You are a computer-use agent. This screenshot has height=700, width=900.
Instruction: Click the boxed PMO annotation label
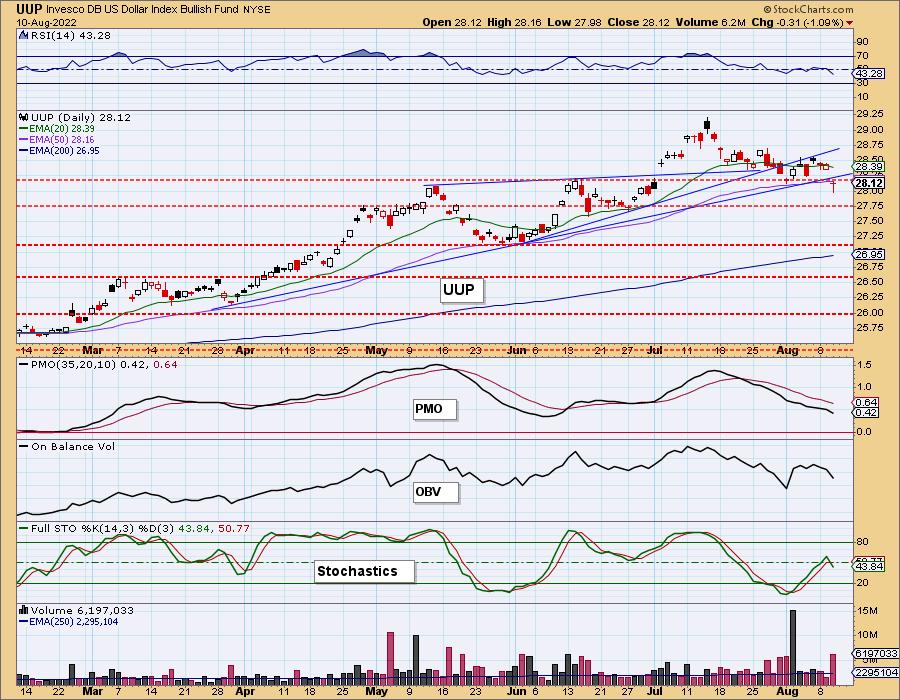(435, 409)
